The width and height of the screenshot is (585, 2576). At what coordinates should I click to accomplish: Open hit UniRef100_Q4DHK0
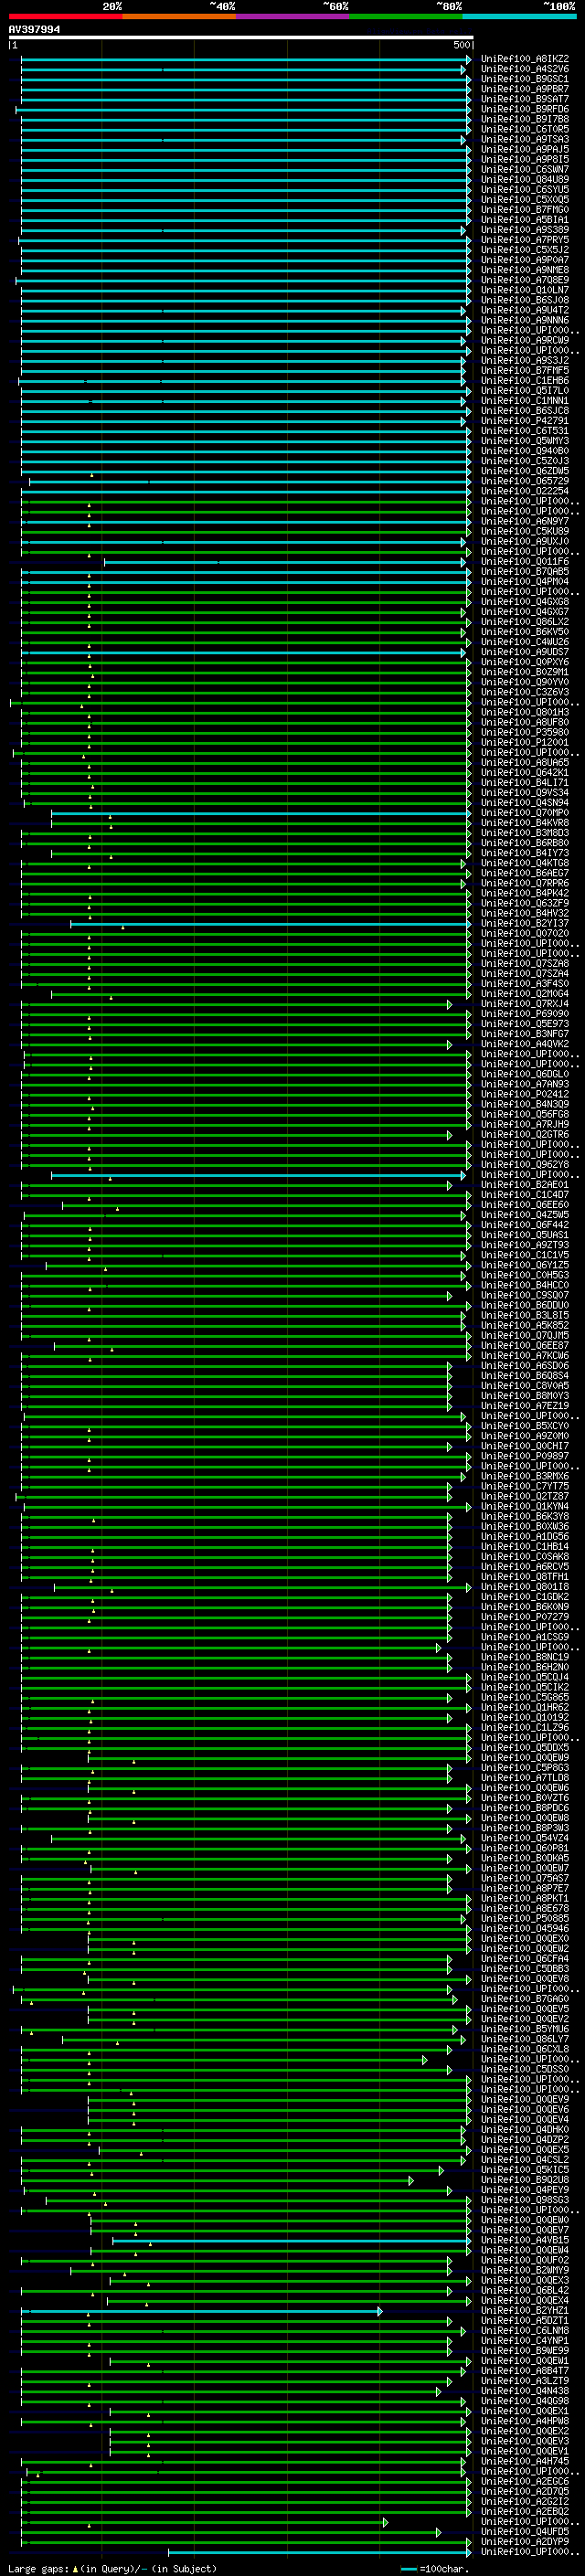pyautogui.click(x=525, y=2130)
